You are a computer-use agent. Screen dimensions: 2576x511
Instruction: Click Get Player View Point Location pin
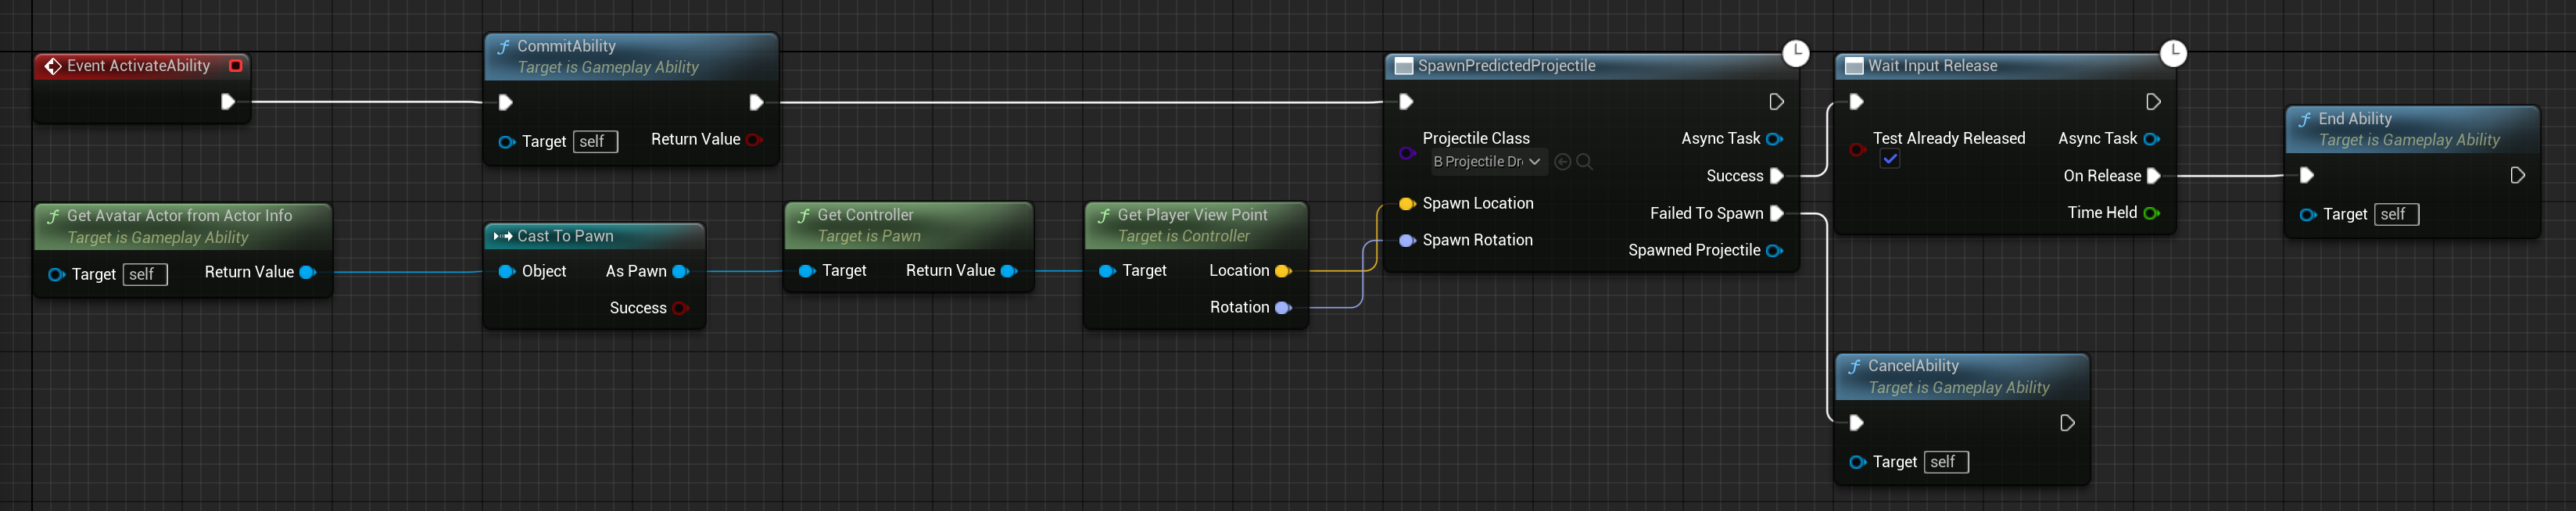tap(1284, 271)
